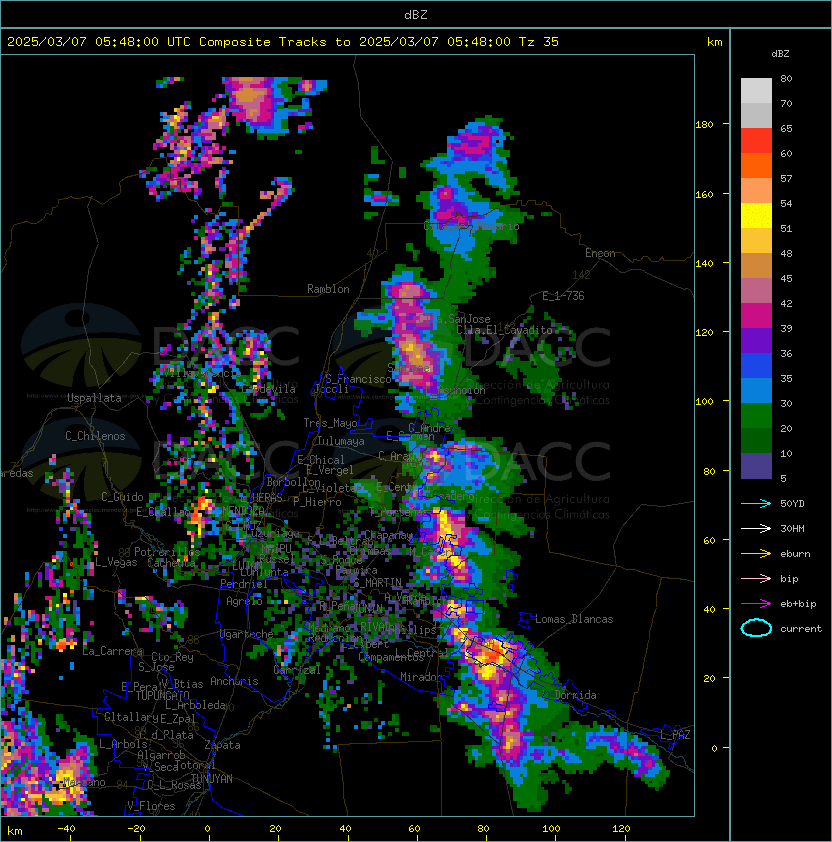Select the magenta 39-42 dBZ legend swatch

point(756,316)
